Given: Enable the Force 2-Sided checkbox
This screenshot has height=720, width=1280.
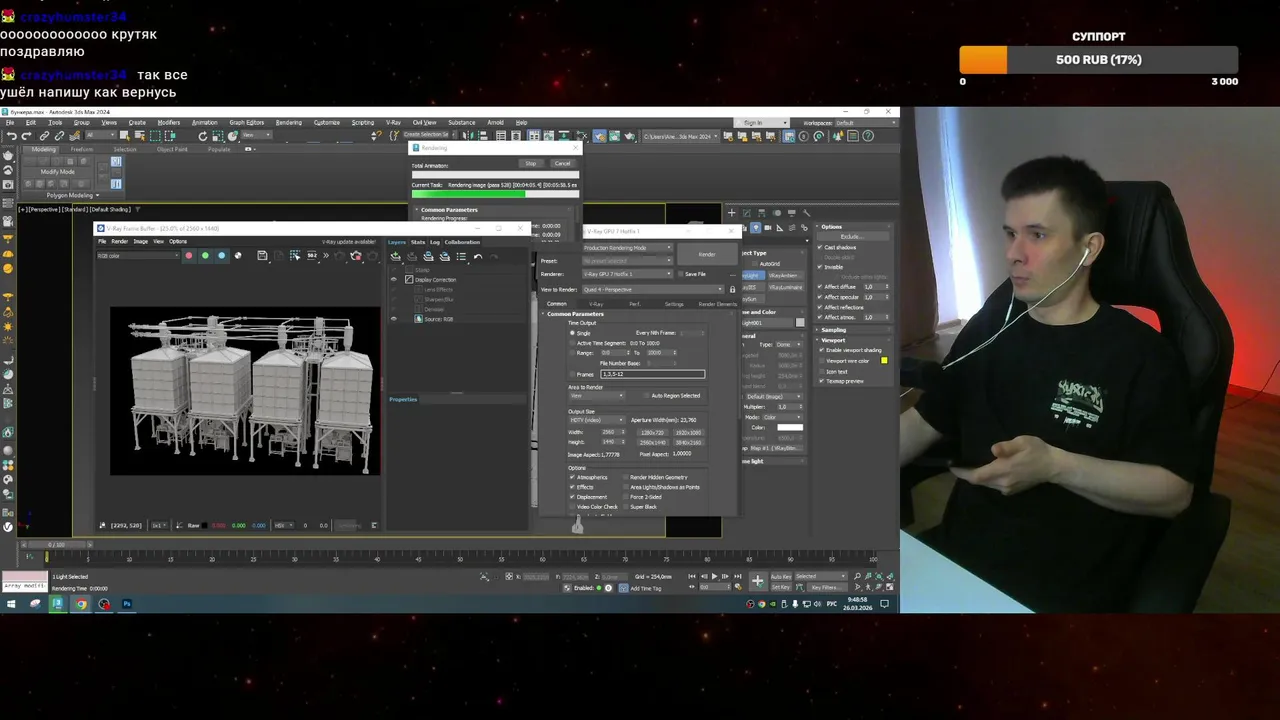Looking at the screenshot, I should (625, 497).
